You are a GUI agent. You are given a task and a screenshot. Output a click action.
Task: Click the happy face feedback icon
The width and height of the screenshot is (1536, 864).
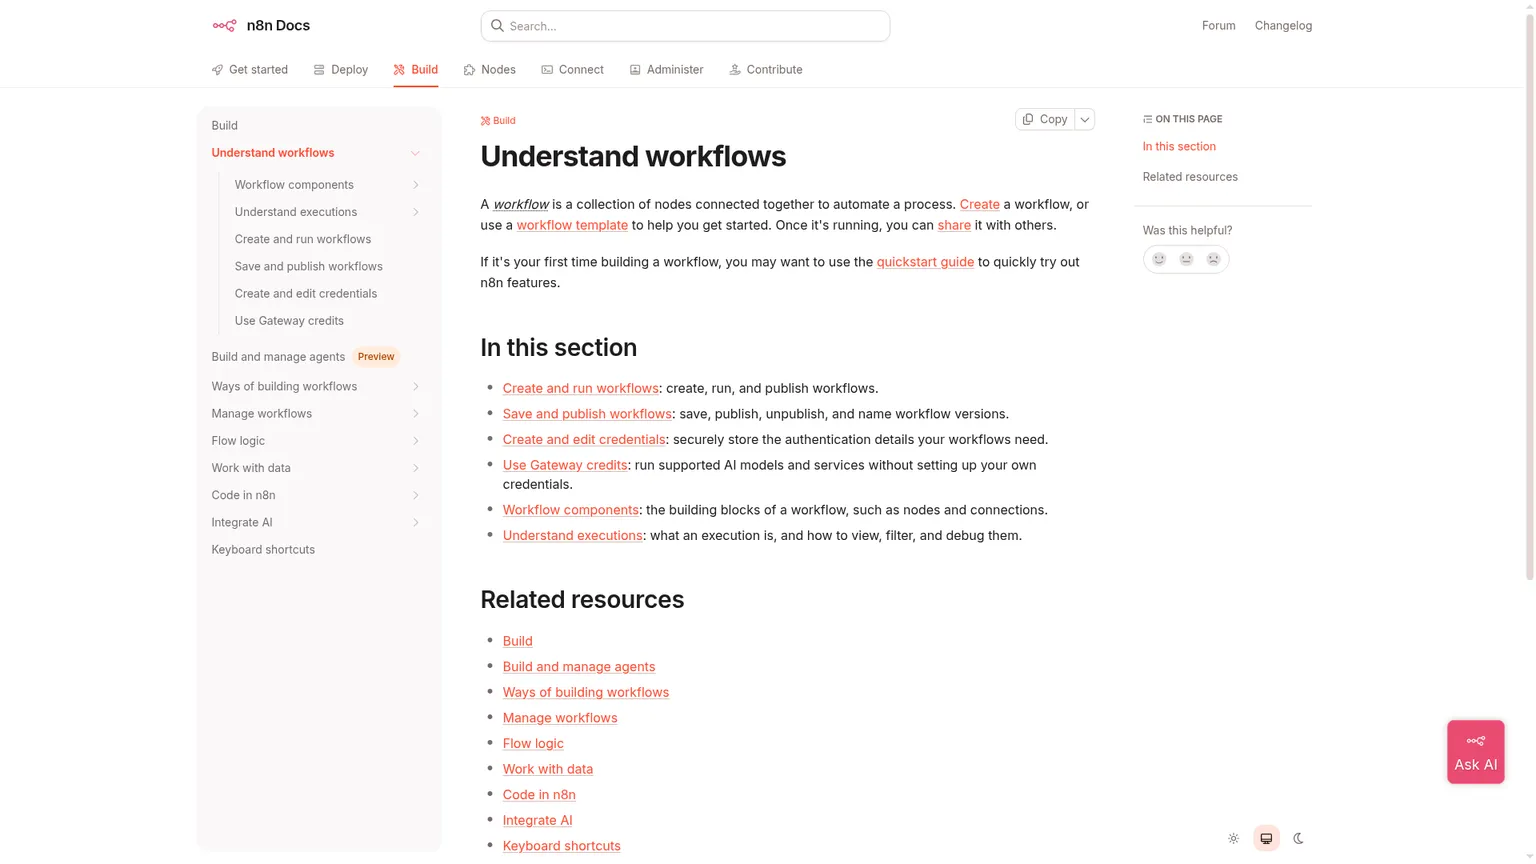click(1159, 259)
